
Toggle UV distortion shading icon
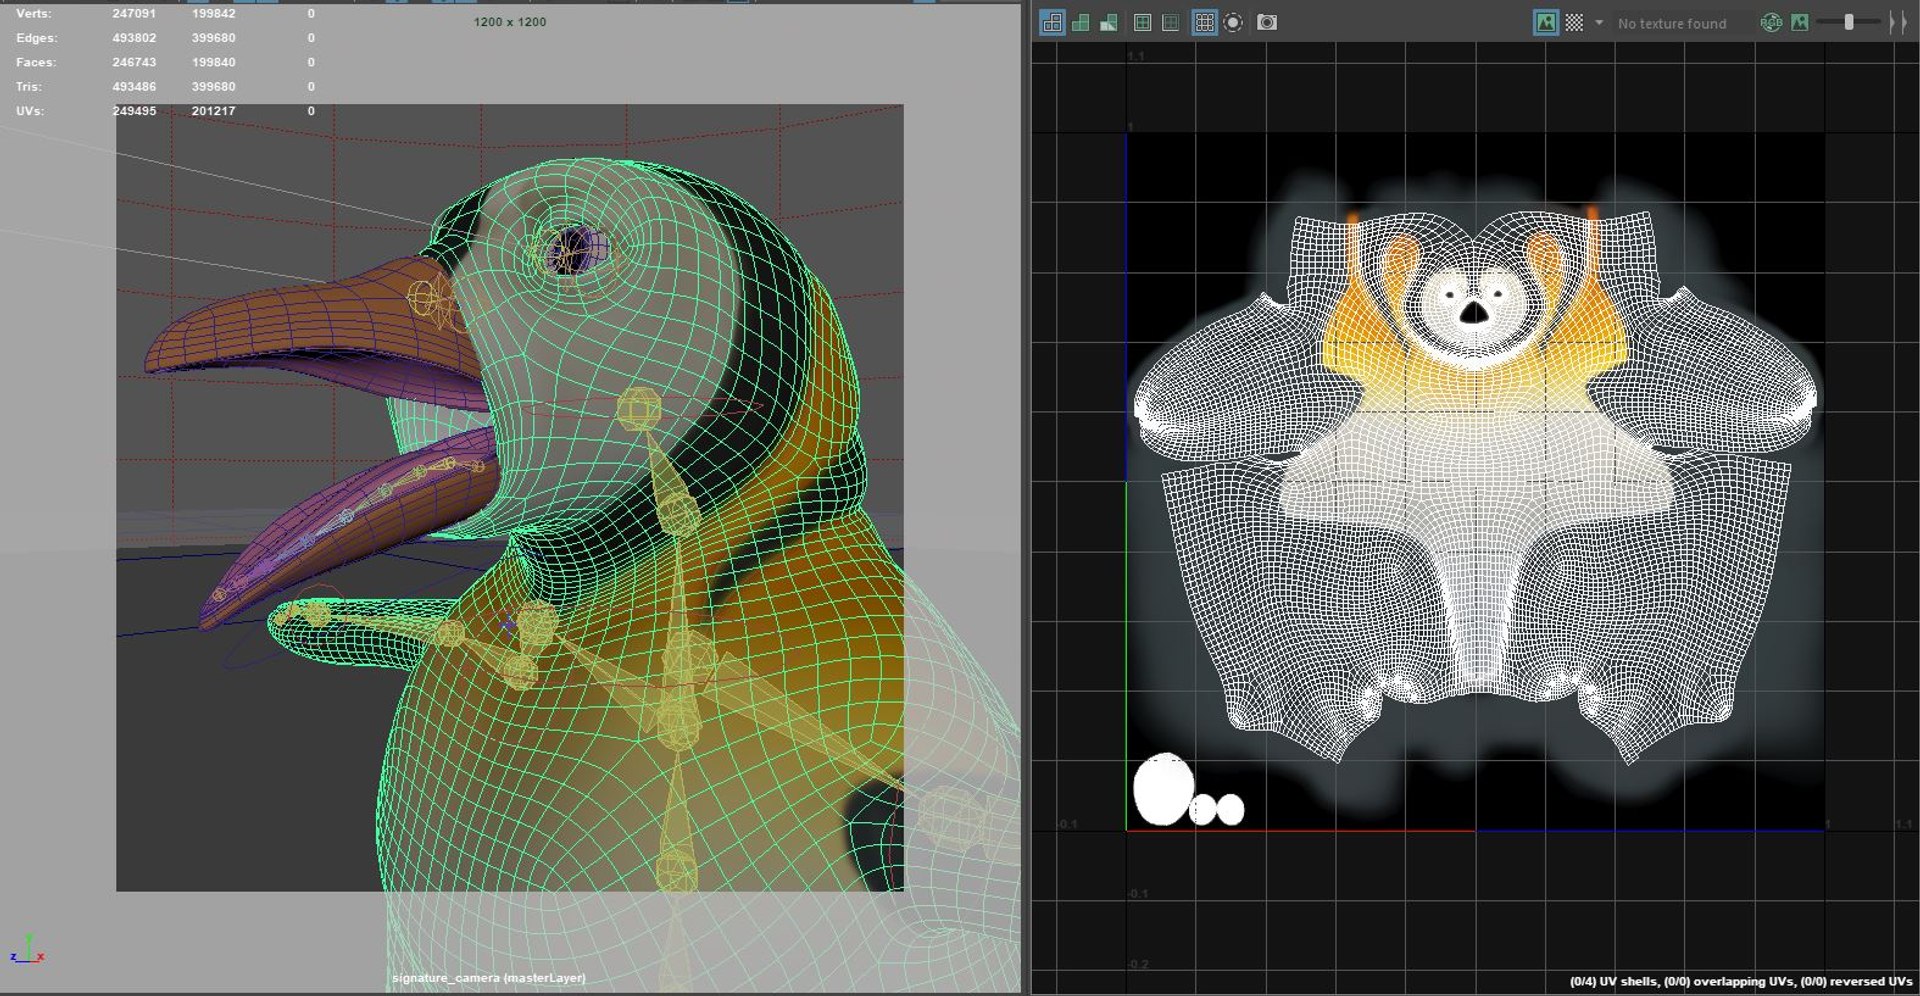pyautogui.click(x=1109, y=22)
